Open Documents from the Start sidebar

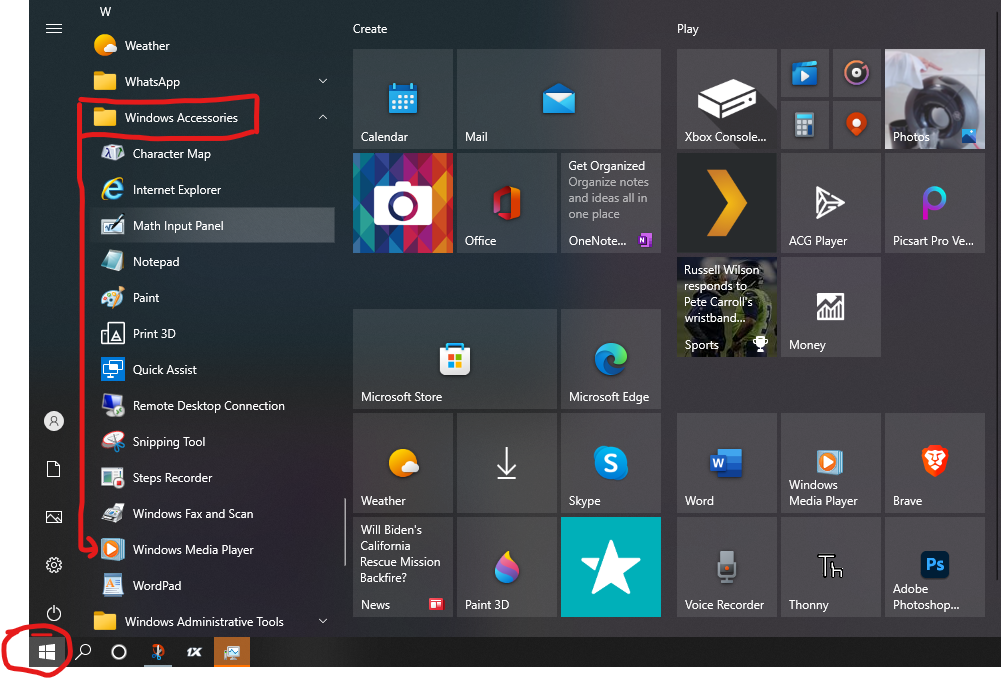pyautogui.click(x=54, y=469)
